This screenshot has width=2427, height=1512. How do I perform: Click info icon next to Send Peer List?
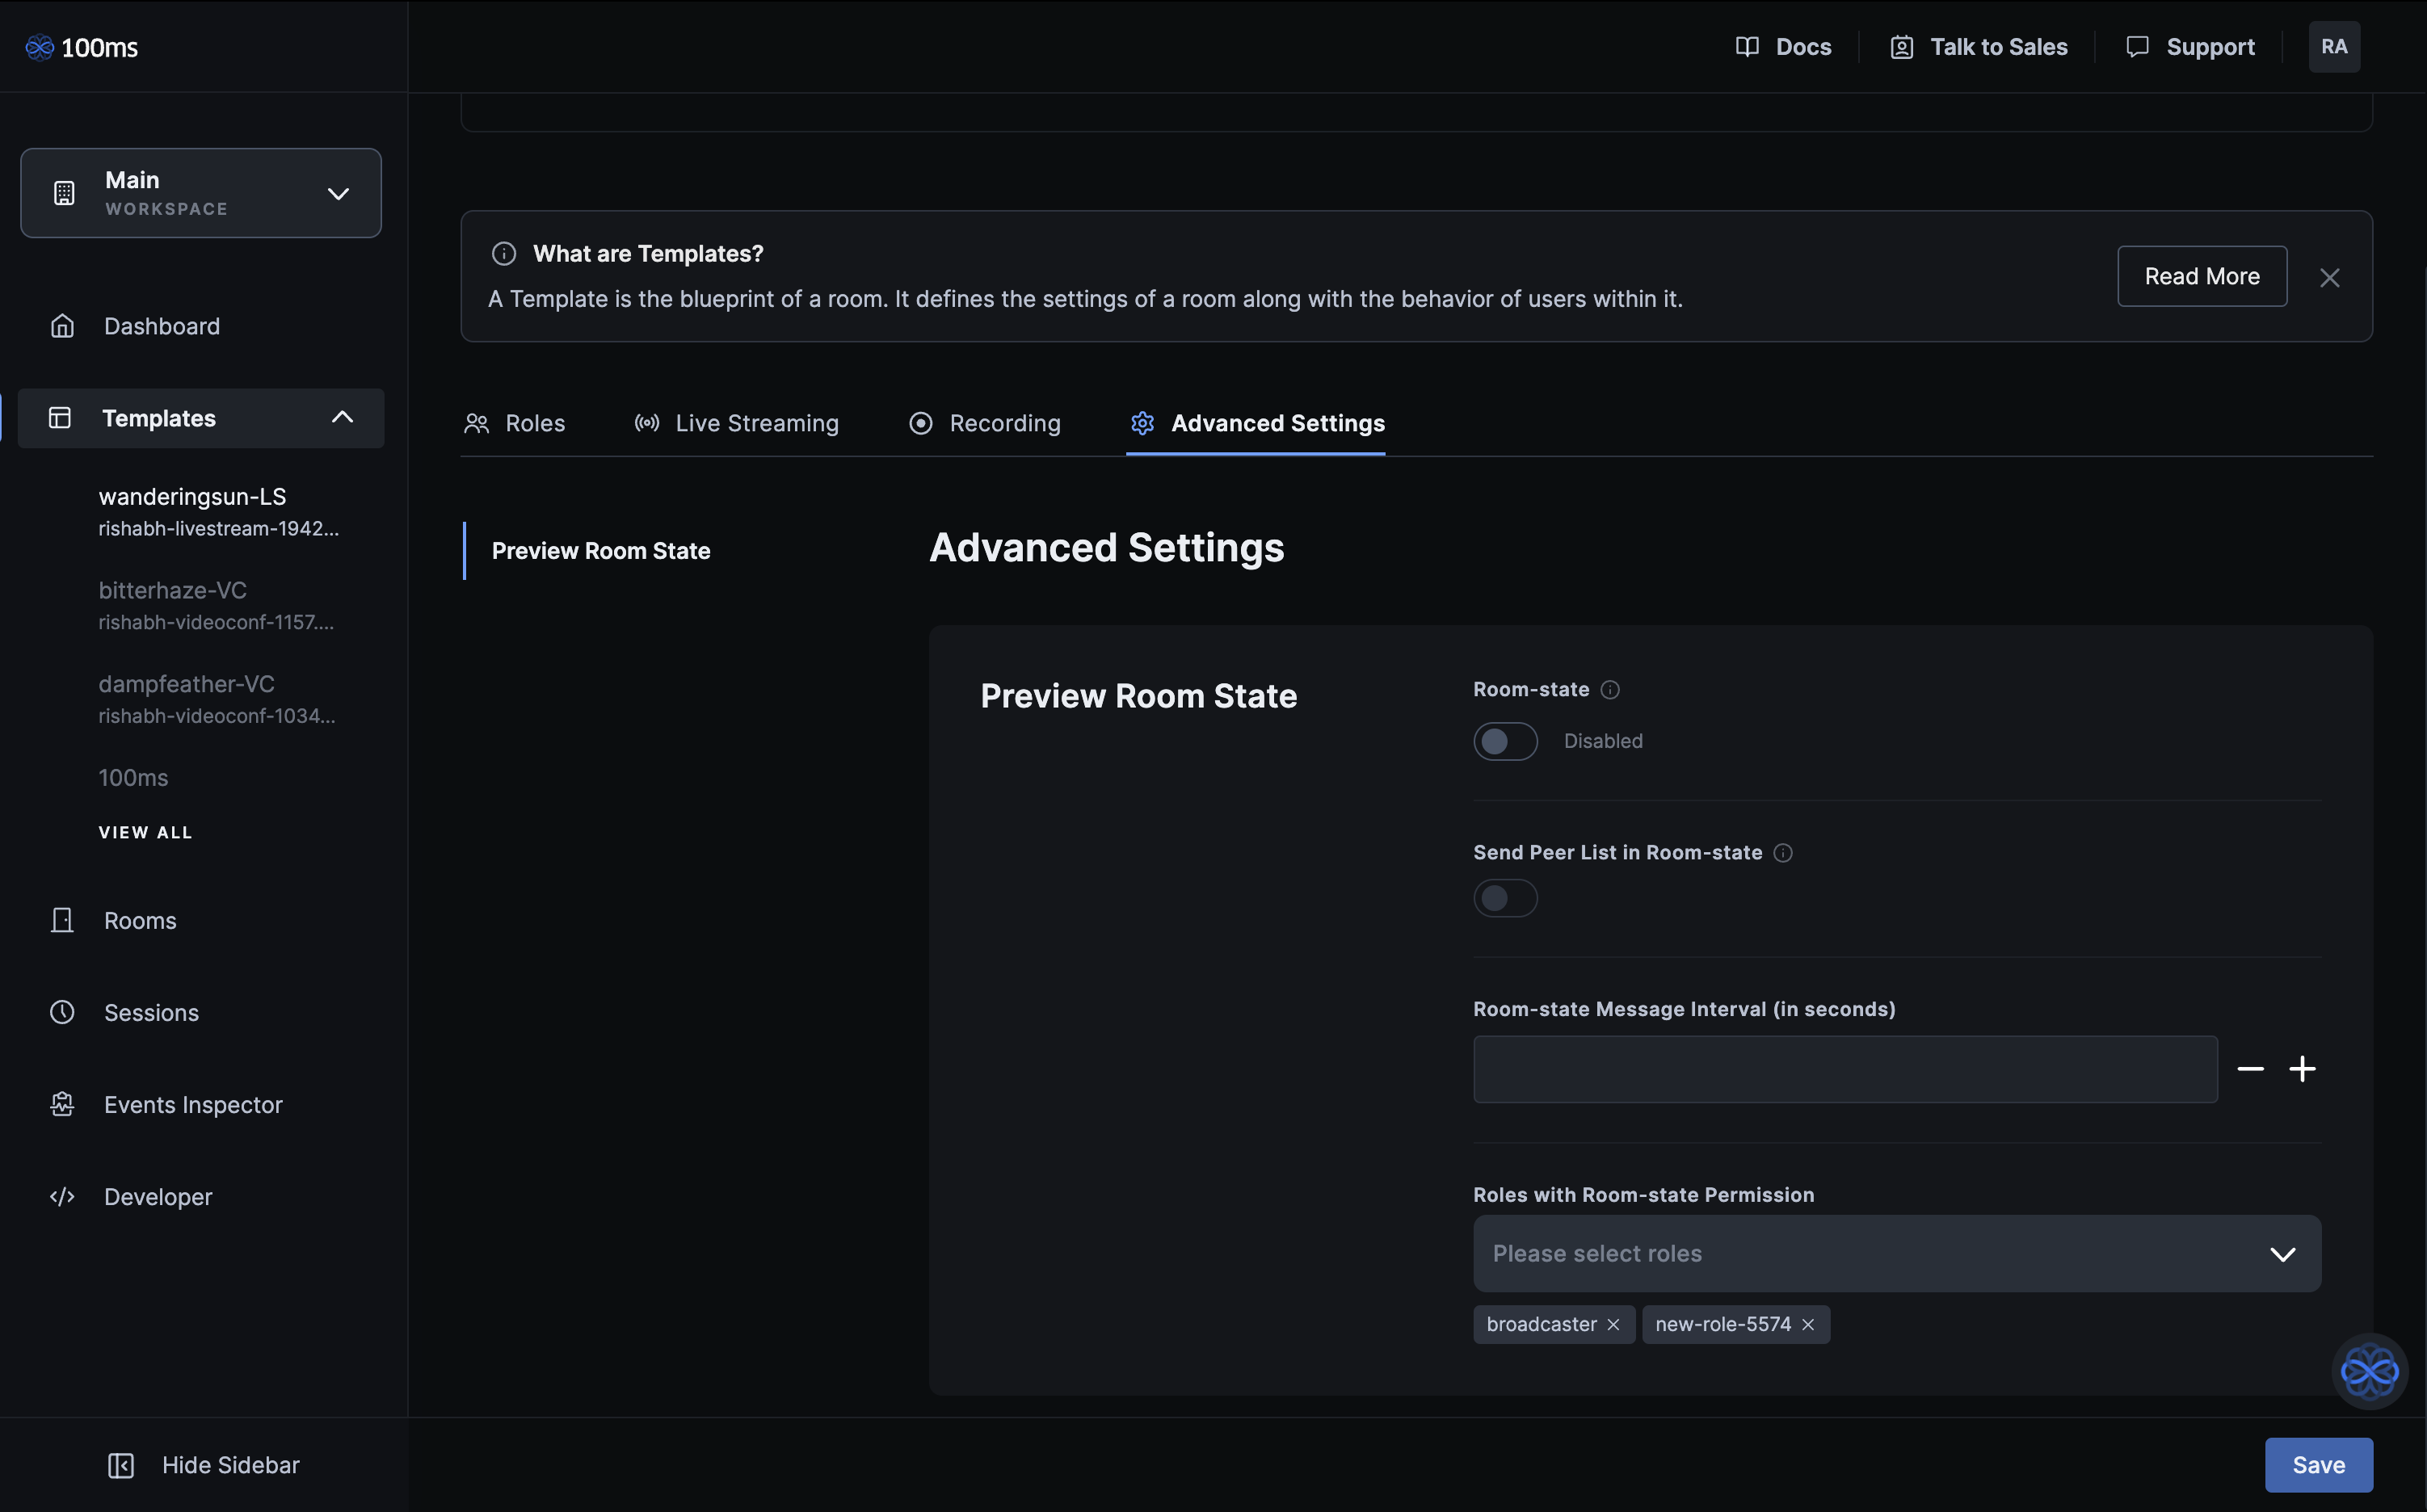tap(1783, 853)
